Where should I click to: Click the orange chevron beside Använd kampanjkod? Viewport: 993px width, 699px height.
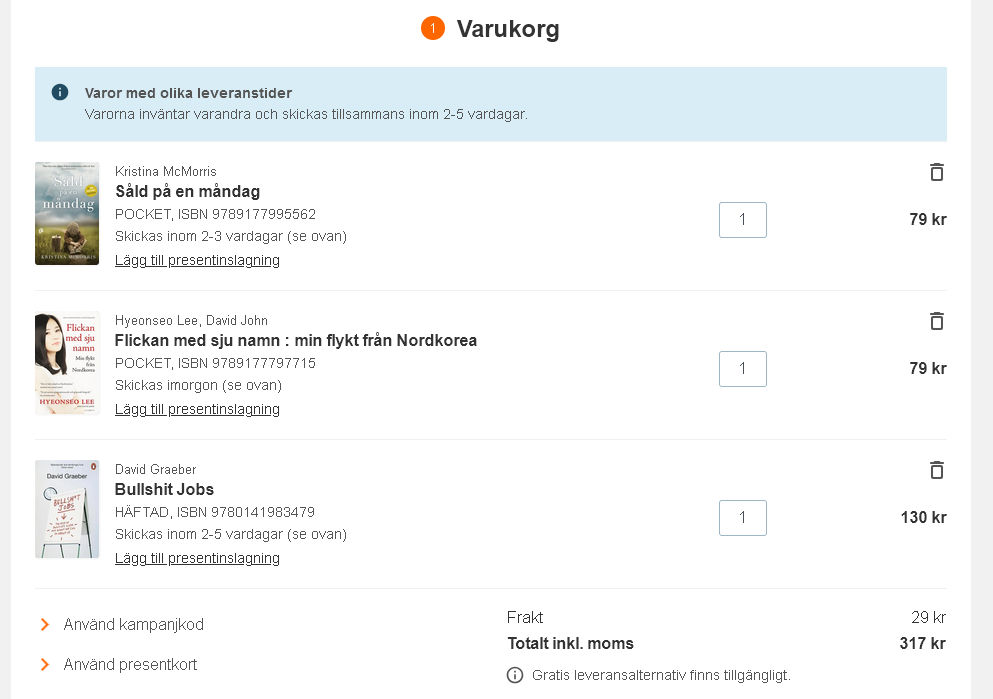[45, 624]
